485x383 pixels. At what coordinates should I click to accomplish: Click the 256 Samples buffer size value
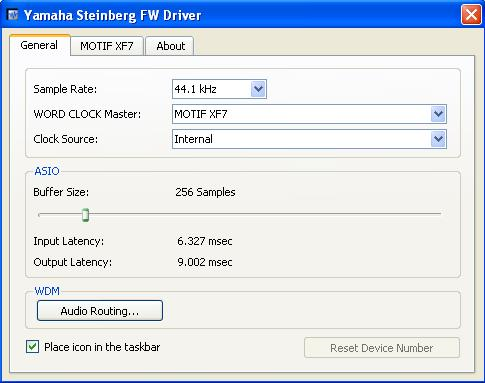(x=205, y=192)
